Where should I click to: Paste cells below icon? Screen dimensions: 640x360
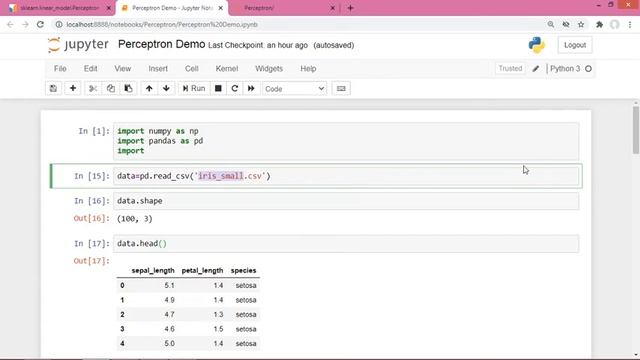click(x=128, y=89)
